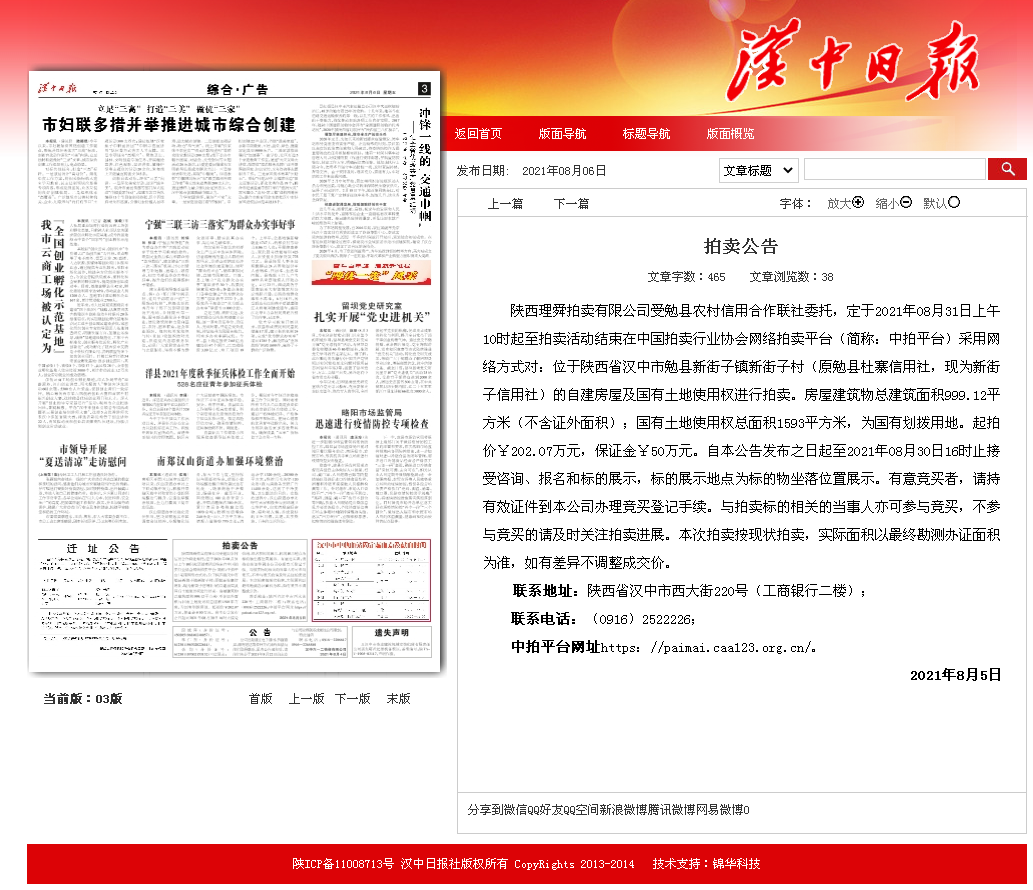This screenshot has height=890, width=1033.
Task: Open the article 洋县2021年度秋季征兵体检工作全面开始
Action: [x=220, y=374]
